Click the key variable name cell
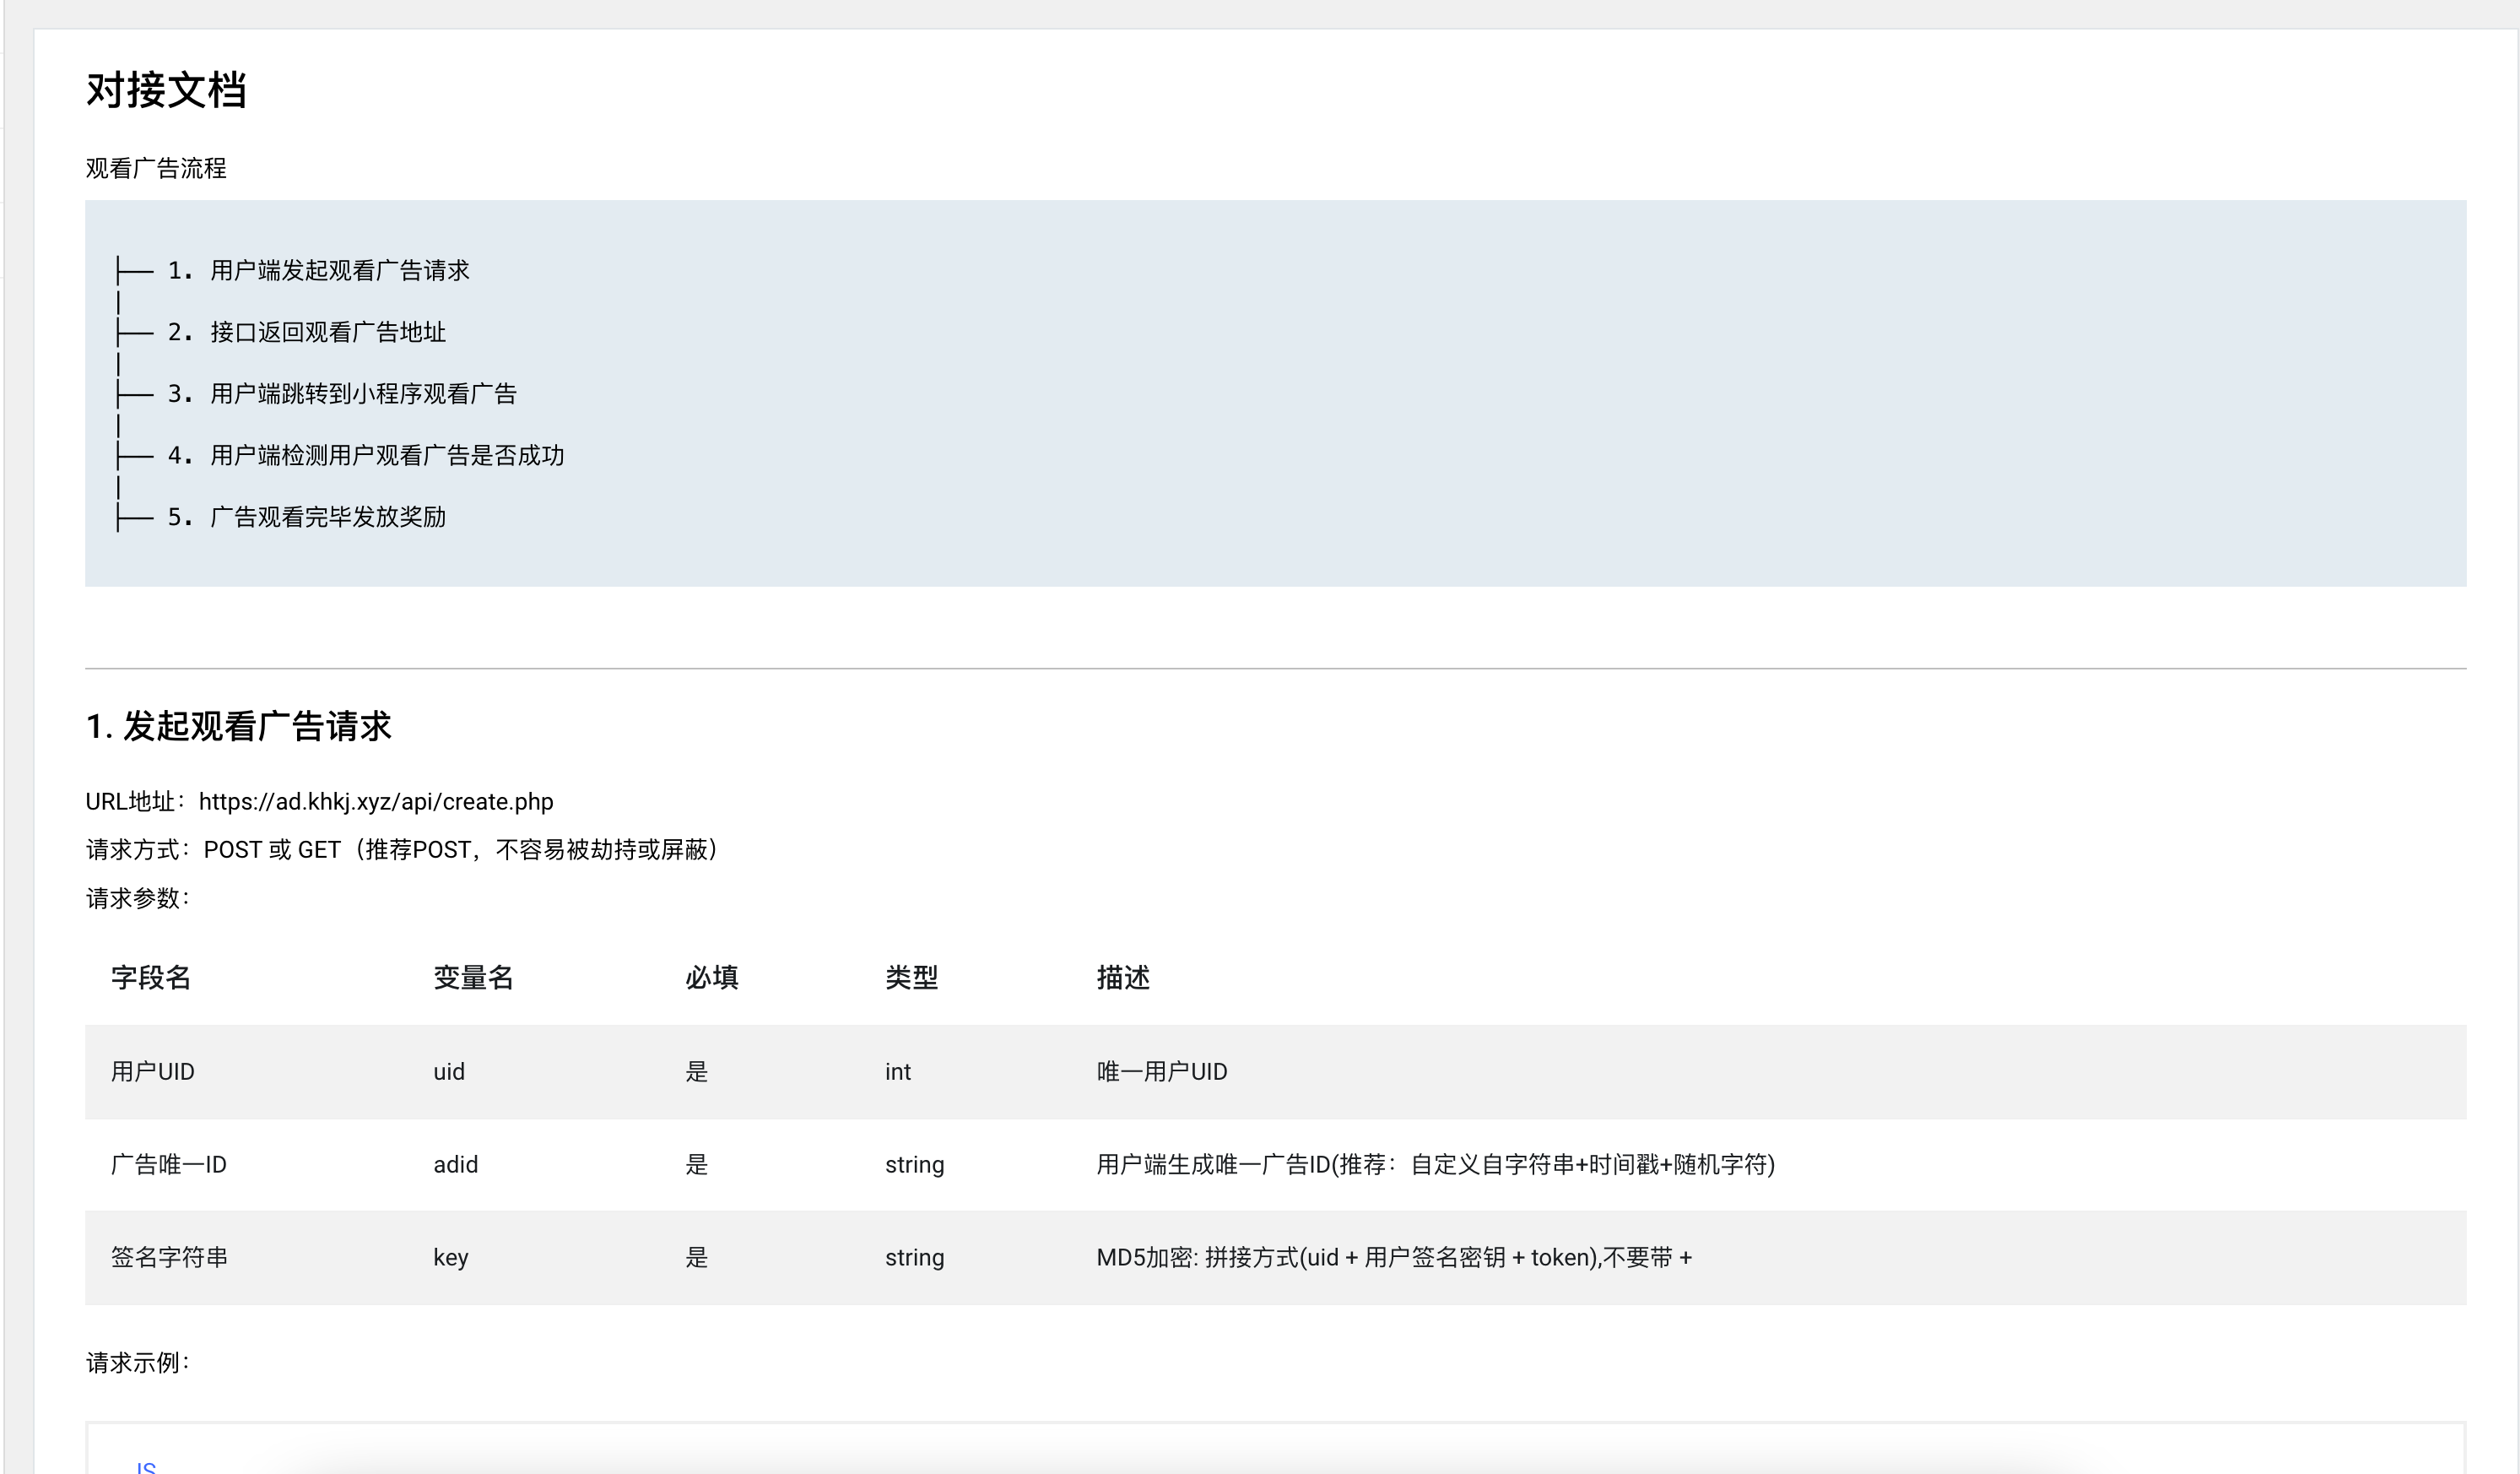The image size is (2520, 1474). (x=451, y=1258)
